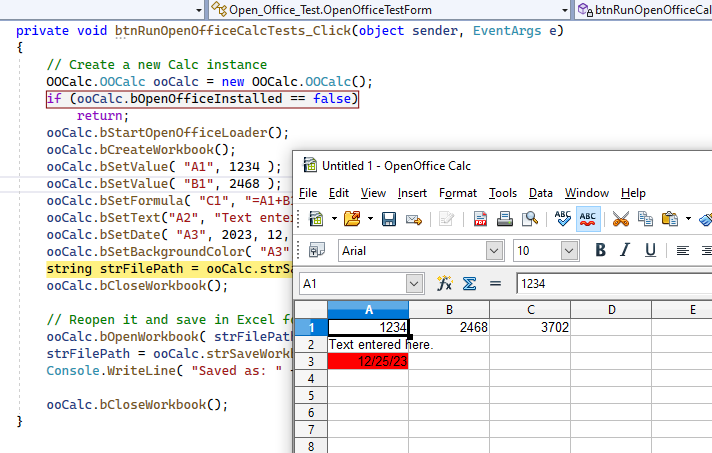The image size is (712, 453).
Task: Toggle Italic formatting
Action: pyautogui.click(x=625, y=250)
